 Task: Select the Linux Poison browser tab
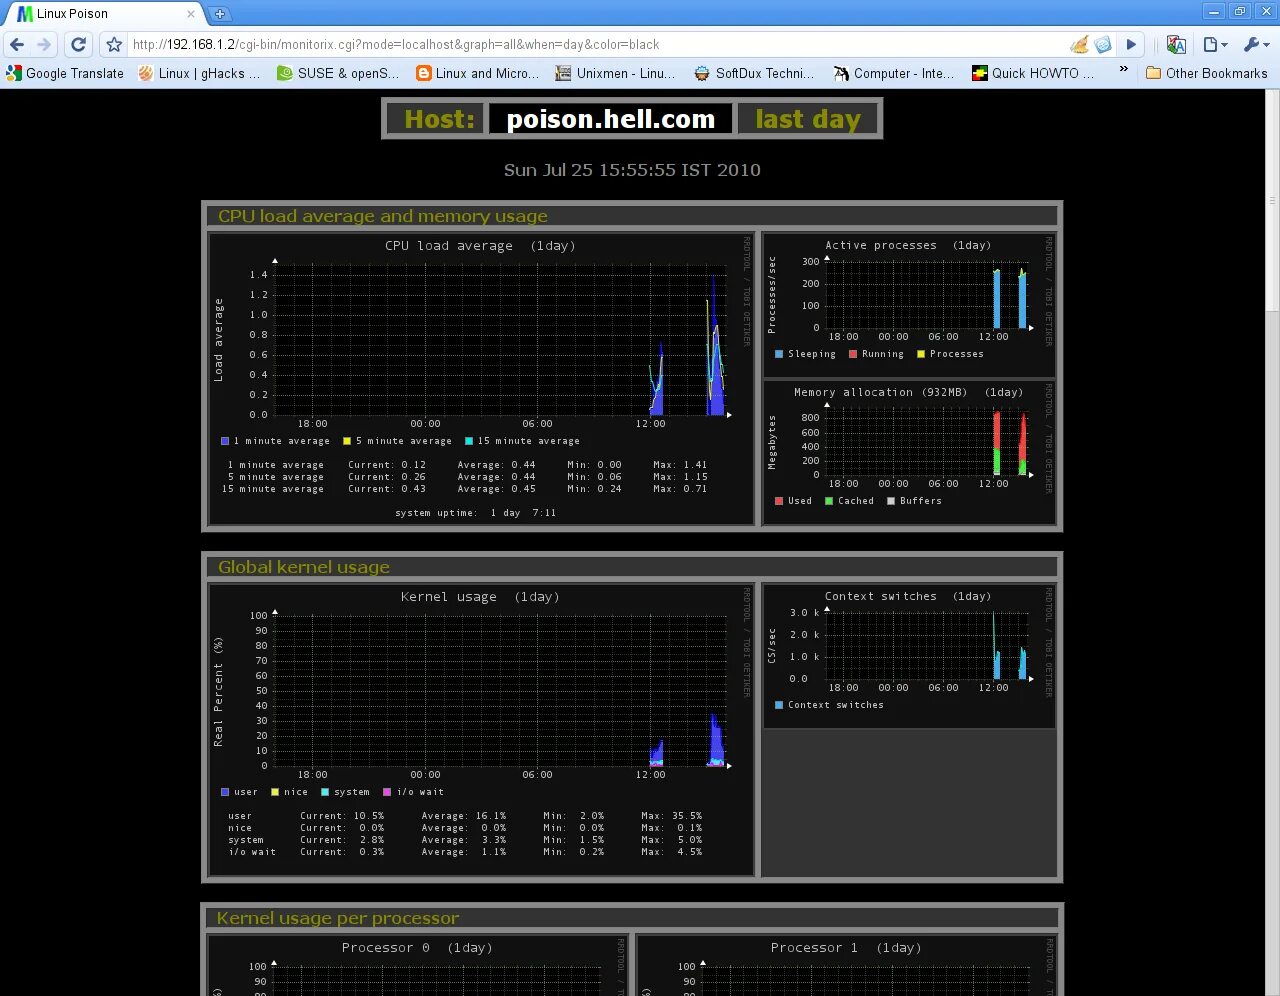tap(105, 14)
